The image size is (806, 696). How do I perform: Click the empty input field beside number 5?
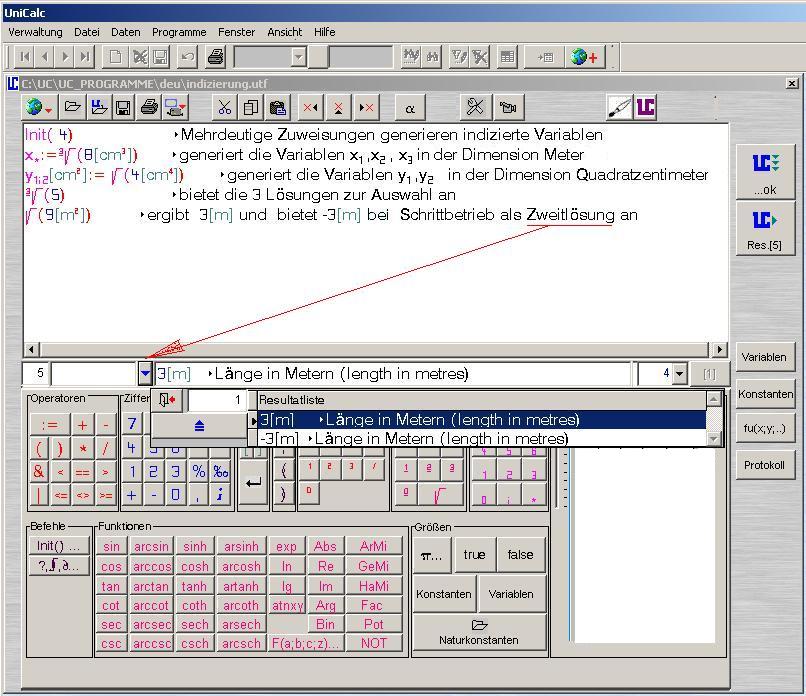pyautogui.click(x=94, y=374)
